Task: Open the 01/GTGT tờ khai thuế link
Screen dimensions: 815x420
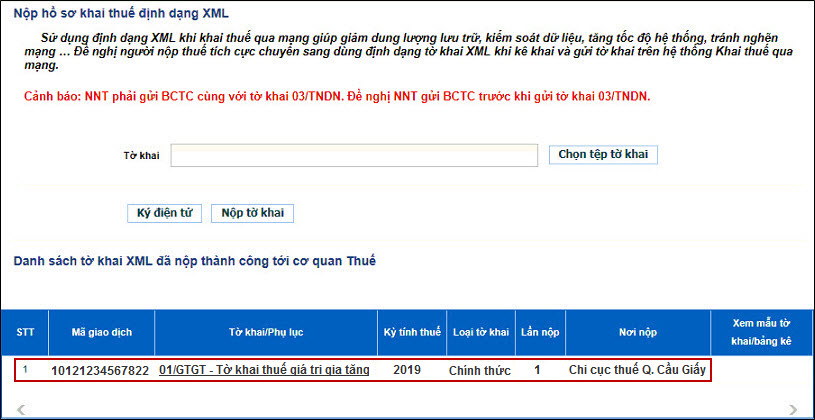Action: 264,370
